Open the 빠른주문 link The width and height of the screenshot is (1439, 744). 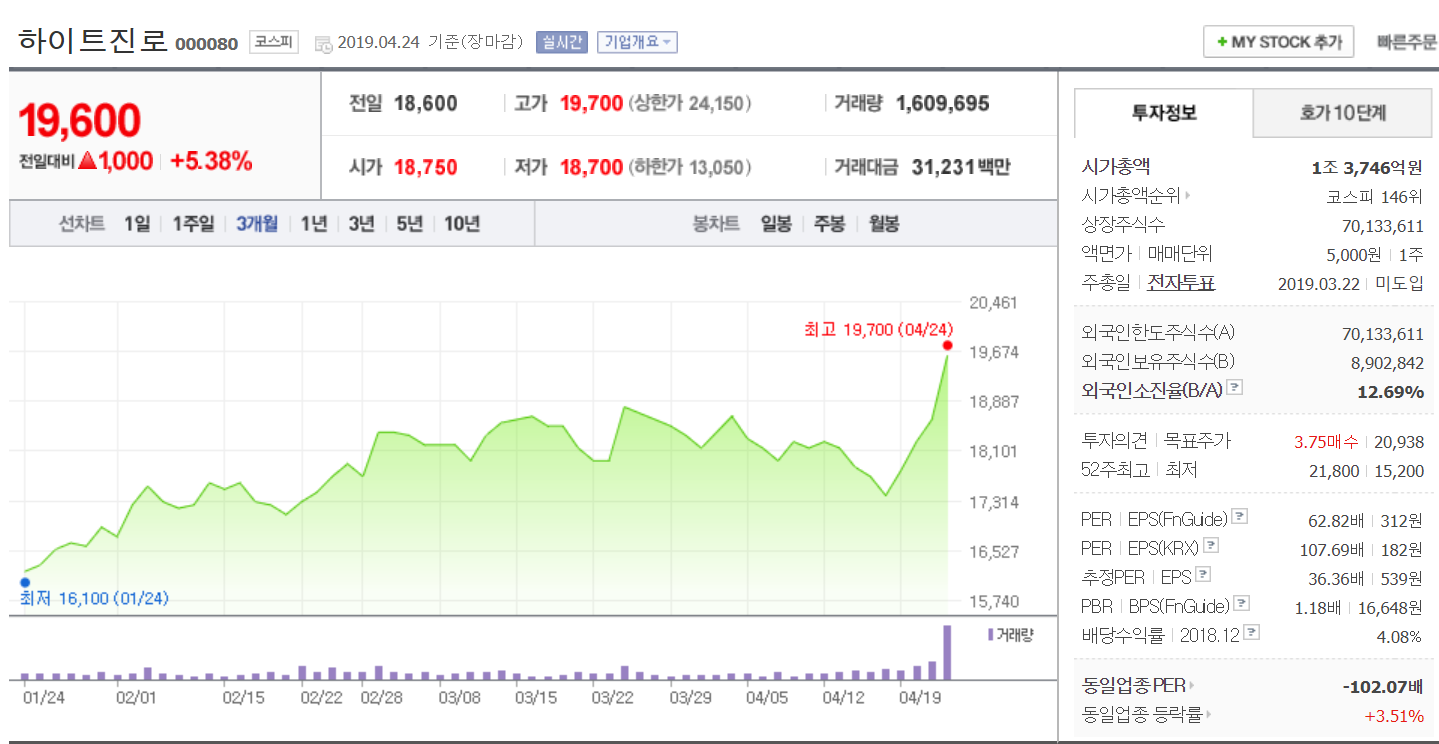click(x=1406, y=43)
